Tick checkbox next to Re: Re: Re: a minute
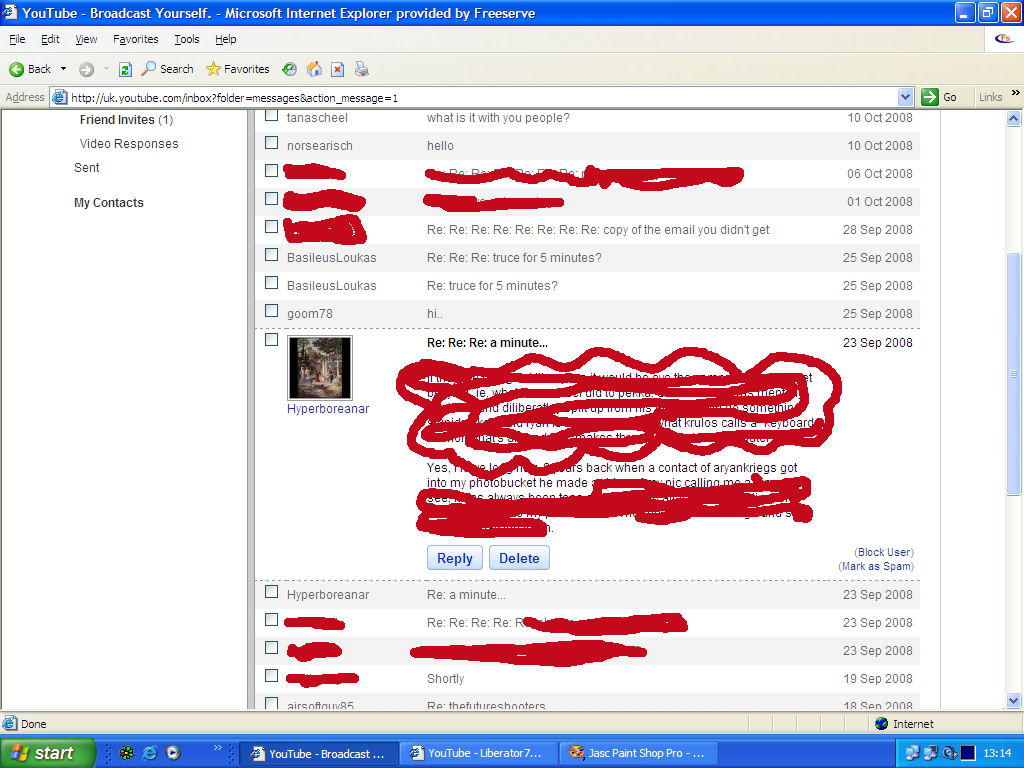The width and height of the screenshot is (1024, 768). click(272, 340)
